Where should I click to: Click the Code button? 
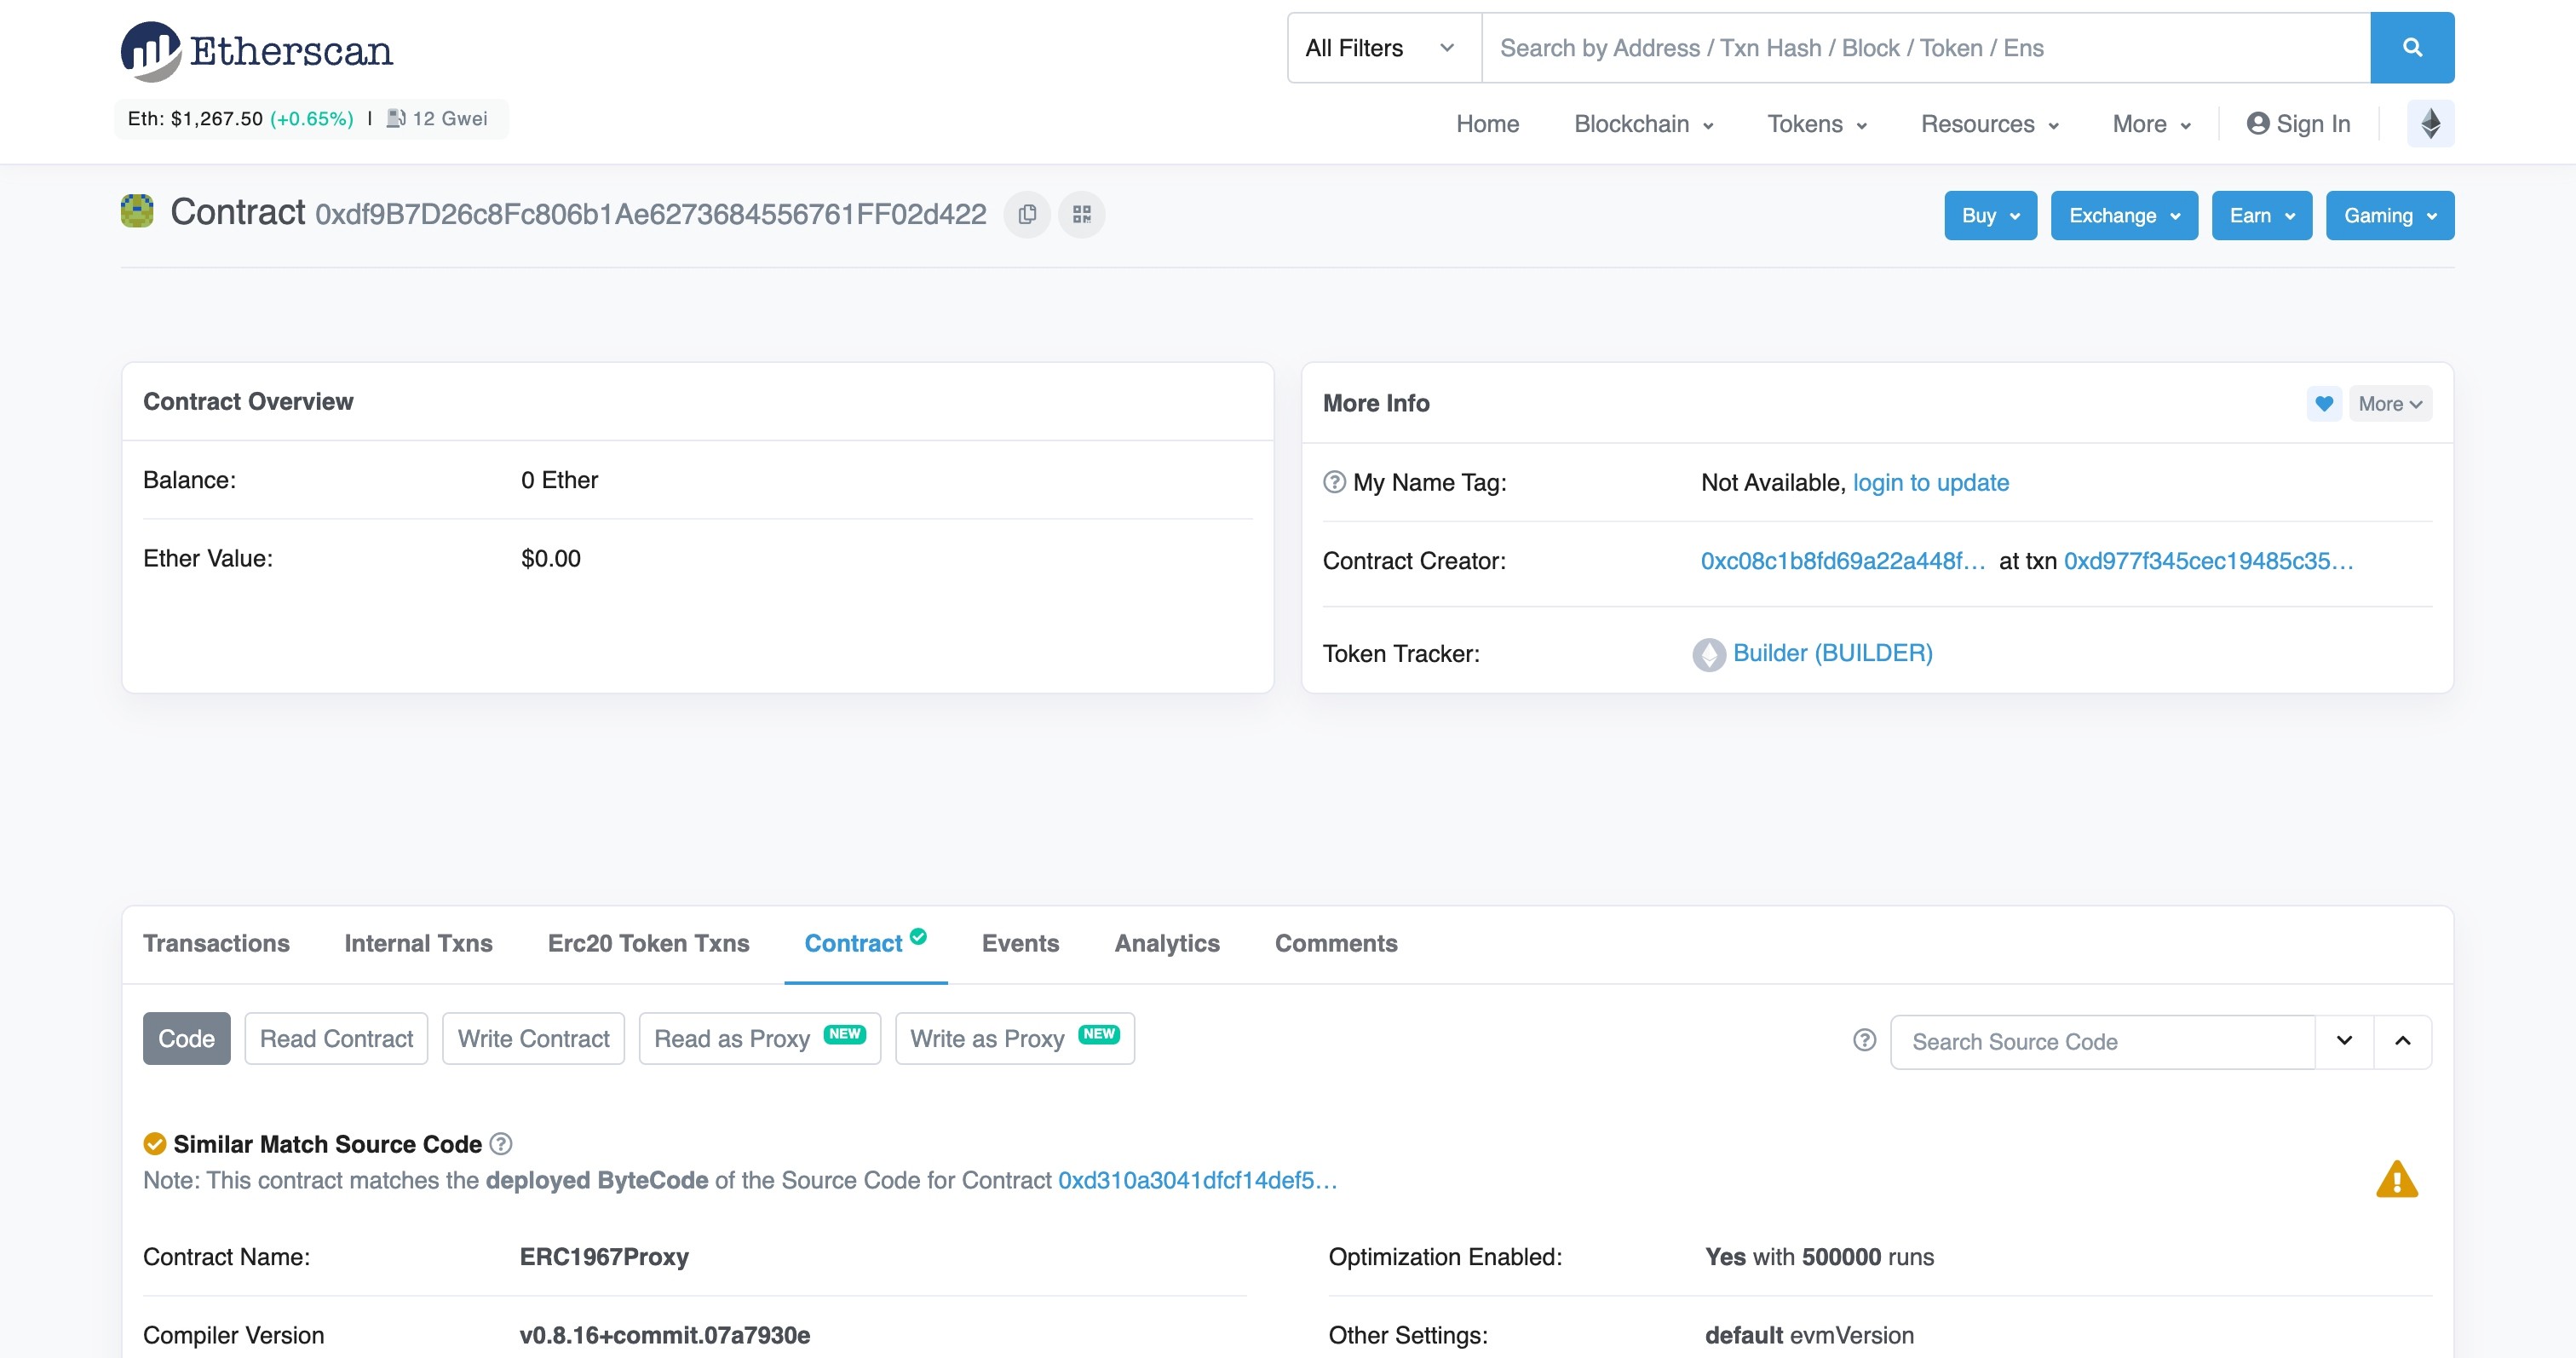(x=186, y=1039)
